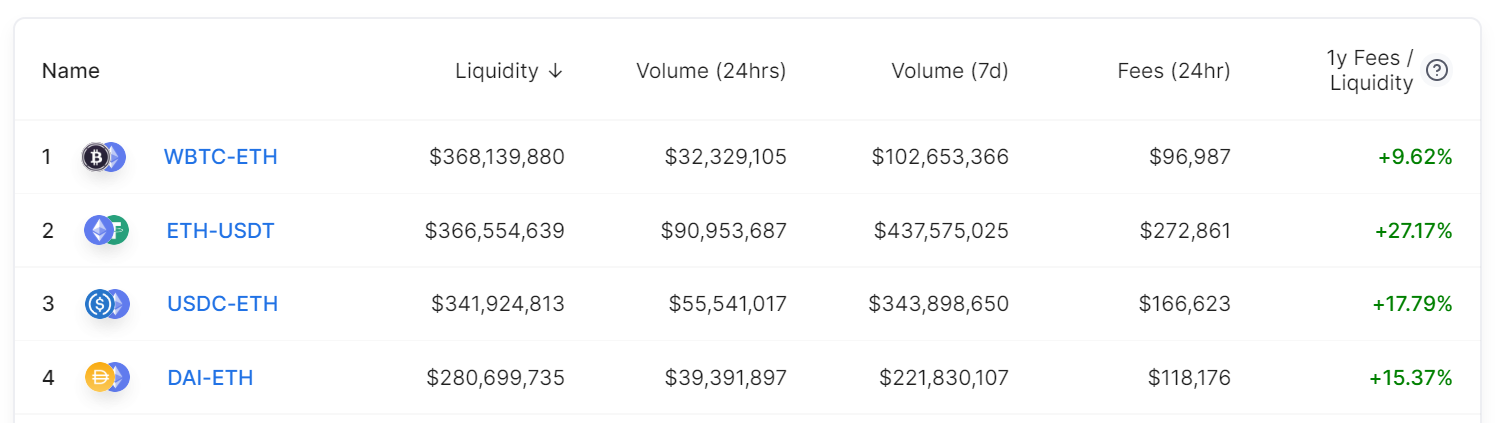The width and height of the screenshot is (1499, 423).
Task: Sort by 1y Fees / Liquidity header
Action: pyautogui.click(x=1370, y=71)
